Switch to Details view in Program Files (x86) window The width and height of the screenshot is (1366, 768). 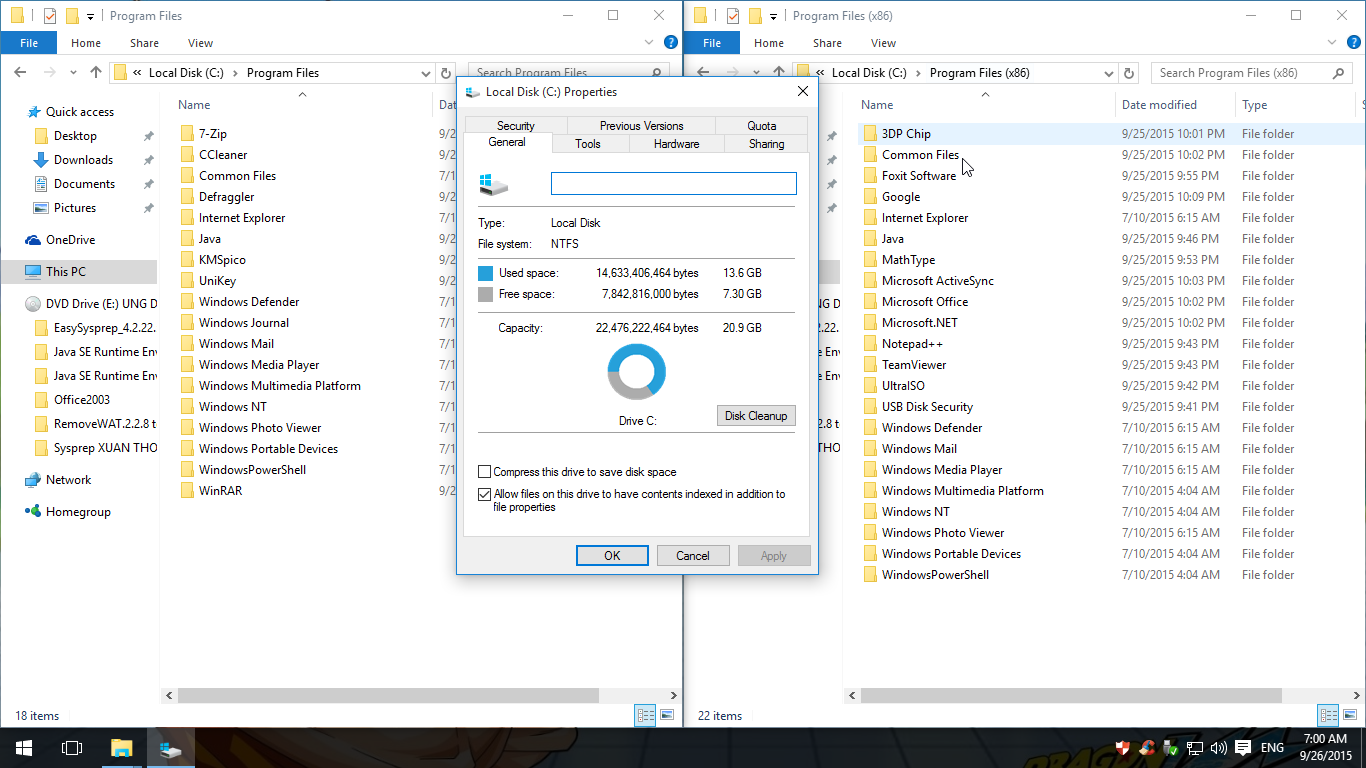1328,715
